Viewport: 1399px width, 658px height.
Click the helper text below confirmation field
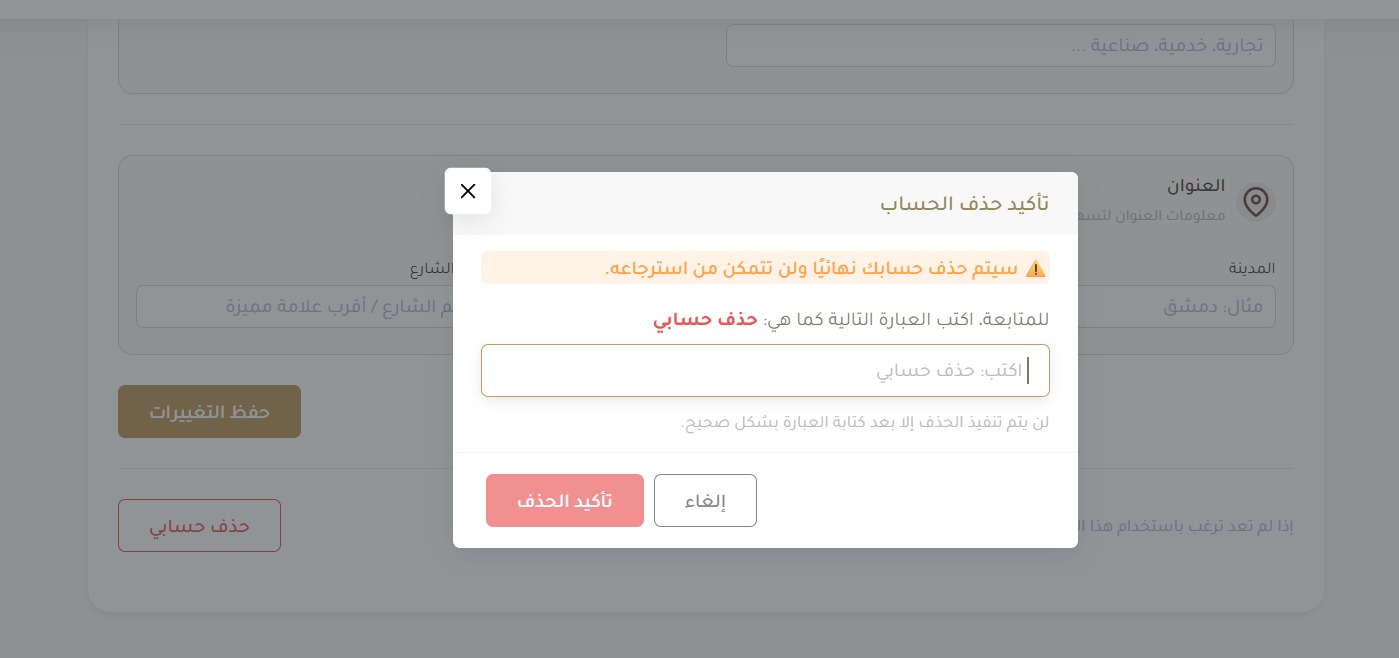tap(865, 422)
